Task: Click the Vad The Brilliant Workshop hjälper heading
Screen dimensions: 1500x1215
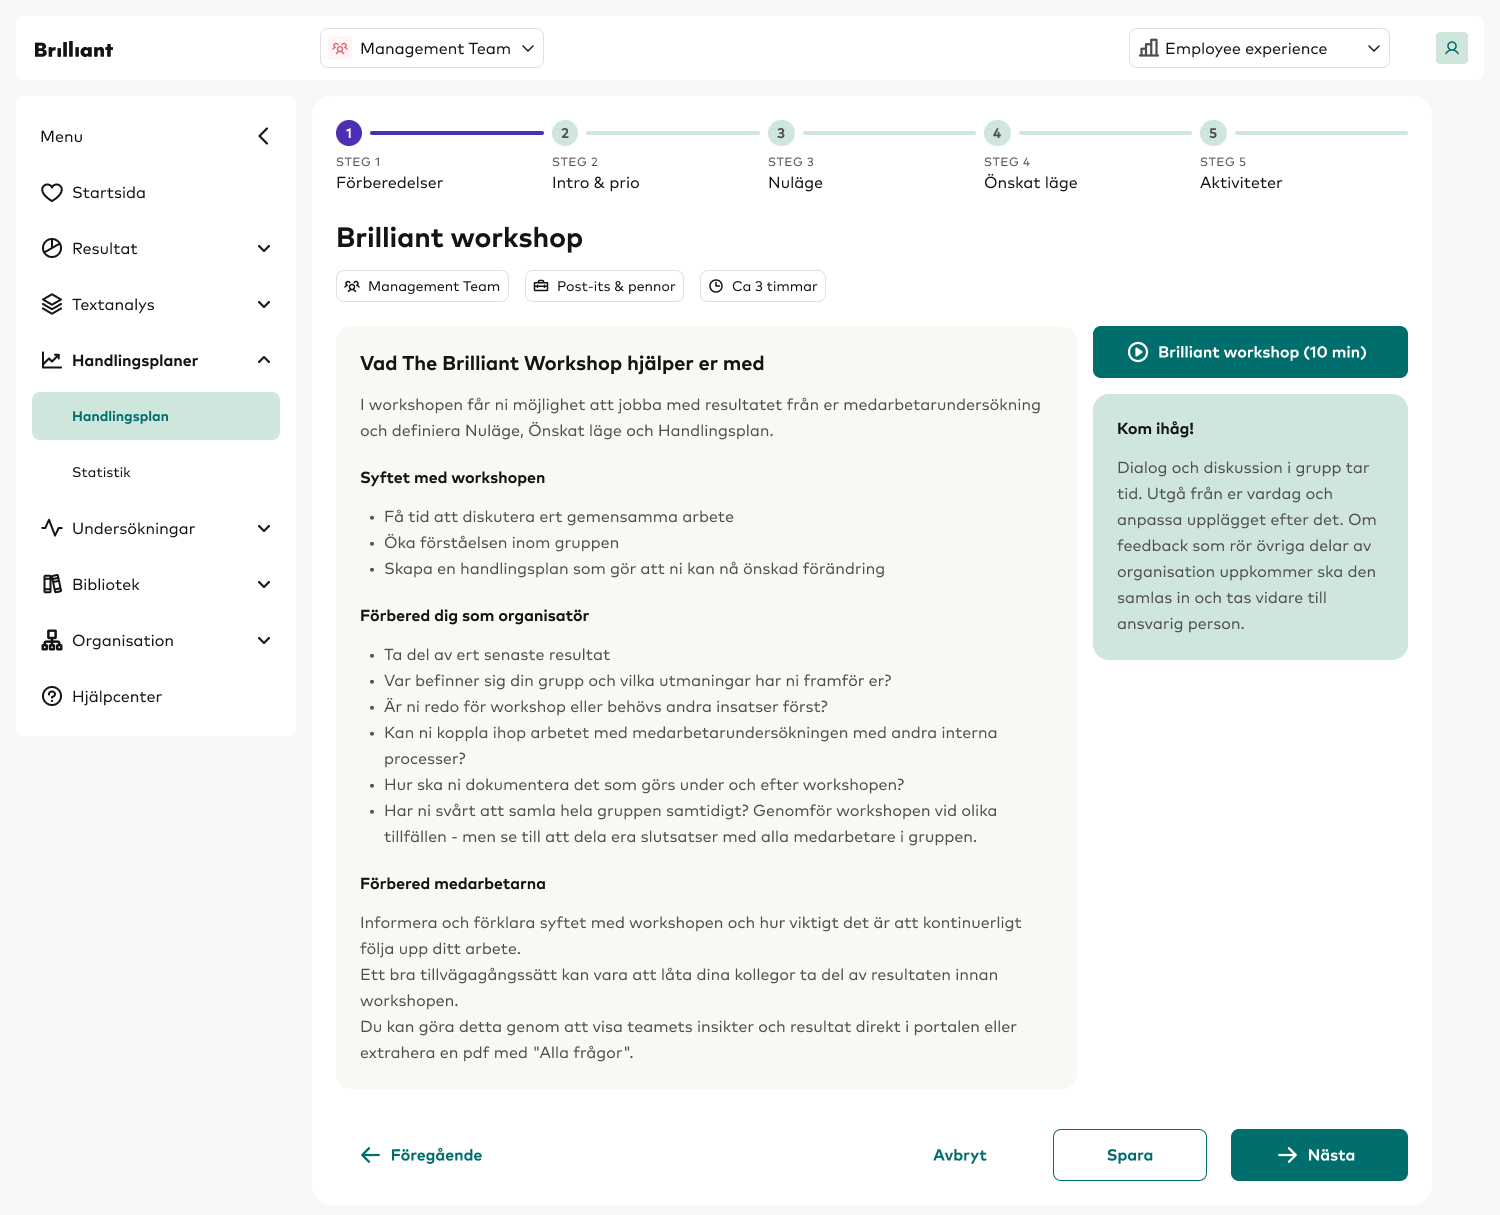Action: click(562, 364)
